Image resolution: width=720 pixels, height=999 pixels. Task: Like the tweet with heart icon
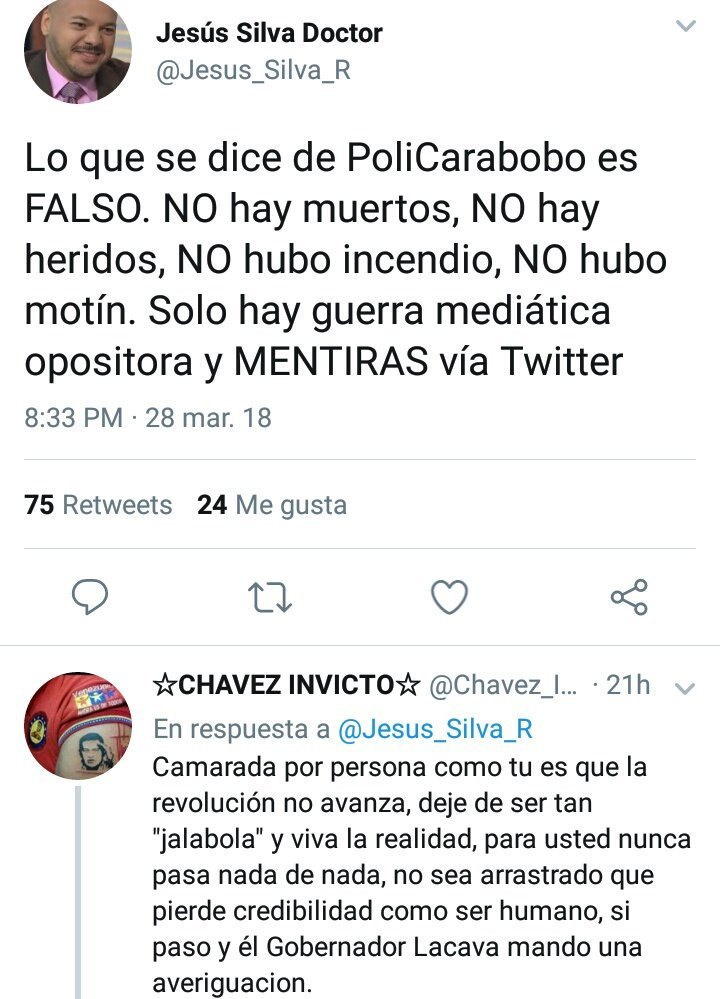tap(449, 597)
